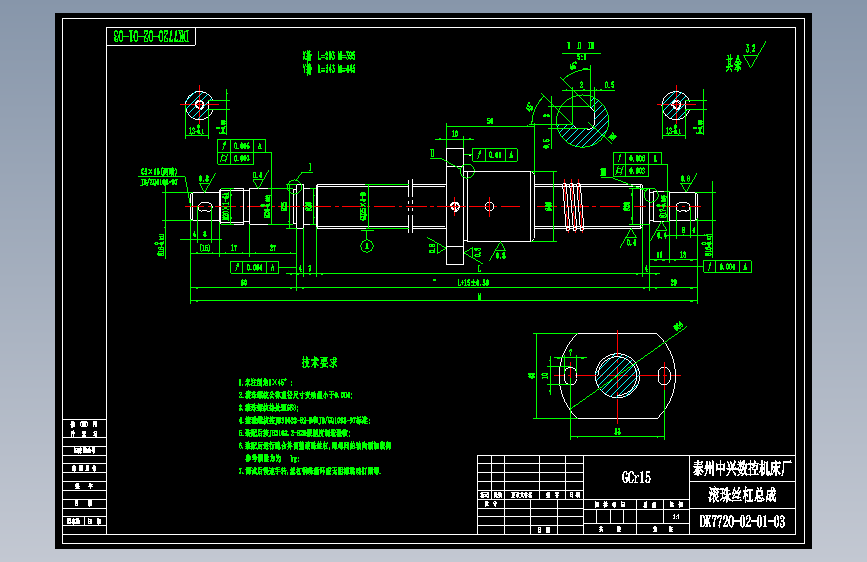Select the right-end small shaft cross-section view

click(x=676, y=106)
